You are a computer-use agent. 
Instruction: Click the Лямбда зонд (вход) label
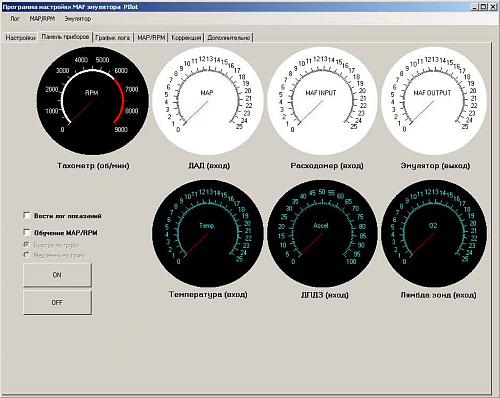pyautogui.click(x=438, y=295)
